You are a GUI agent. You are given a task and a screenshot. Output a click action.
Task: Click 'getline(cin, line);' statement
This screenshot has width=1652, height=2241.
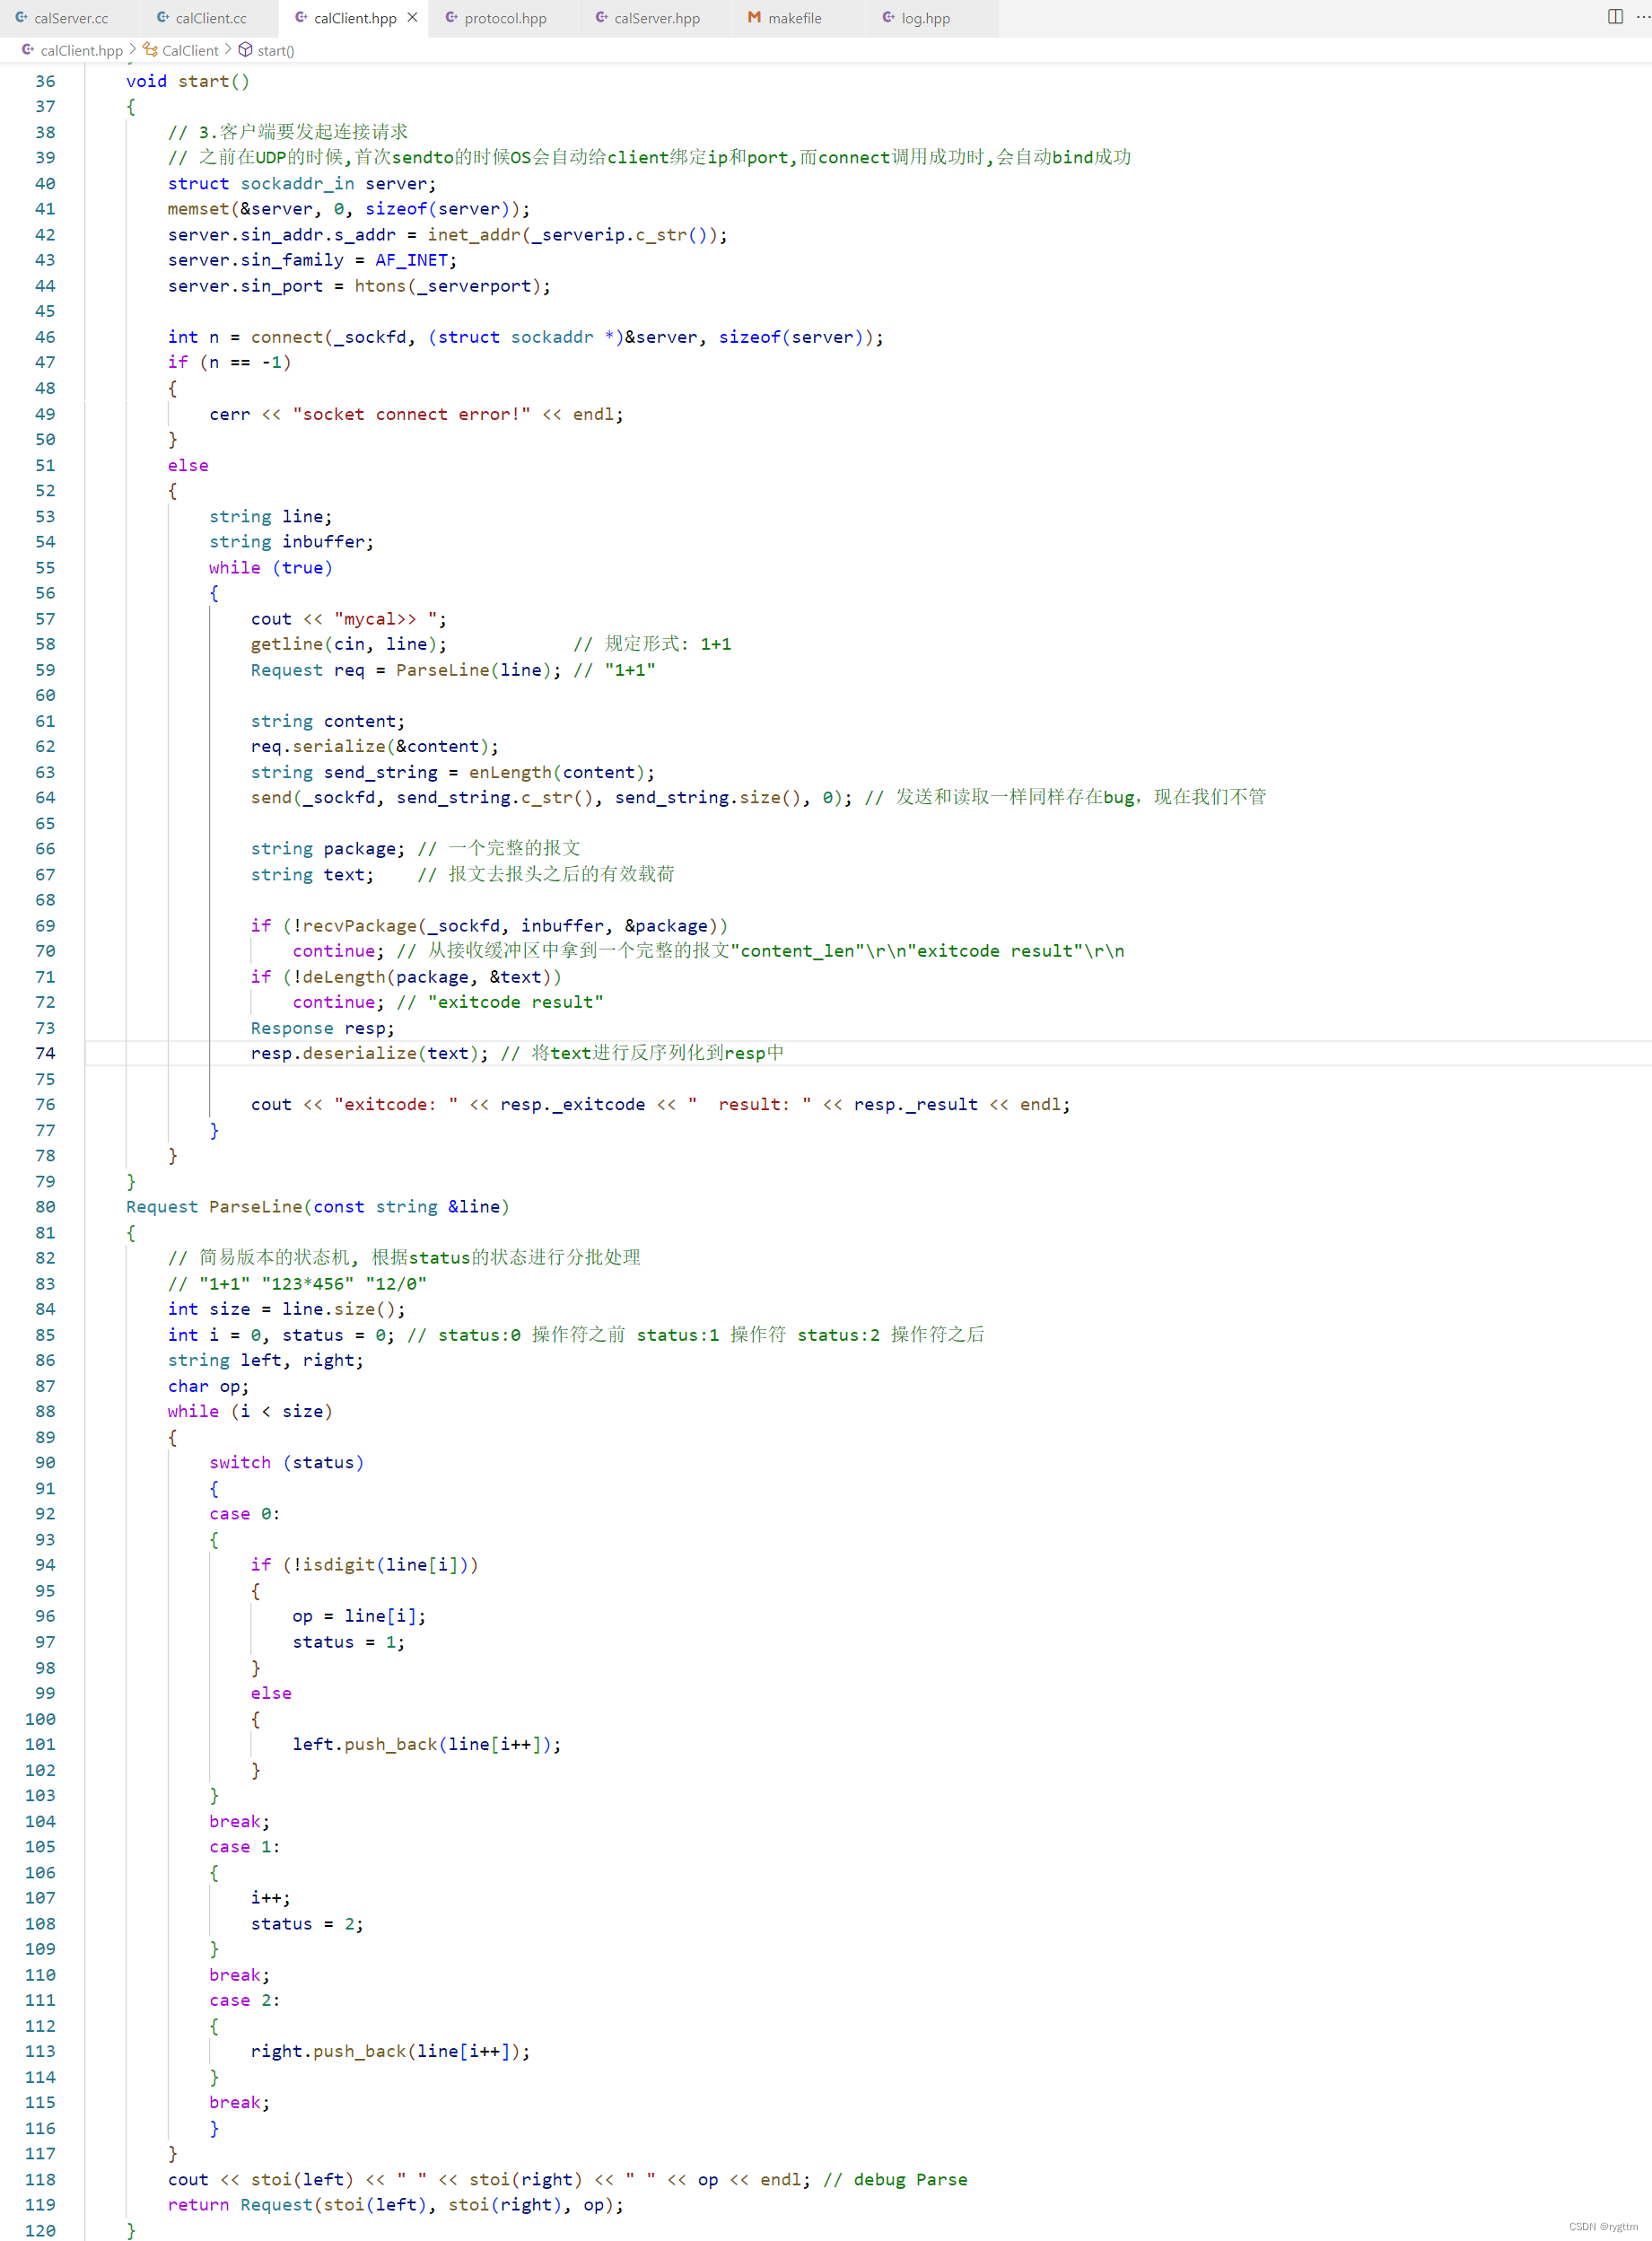[x=349, y=644]
